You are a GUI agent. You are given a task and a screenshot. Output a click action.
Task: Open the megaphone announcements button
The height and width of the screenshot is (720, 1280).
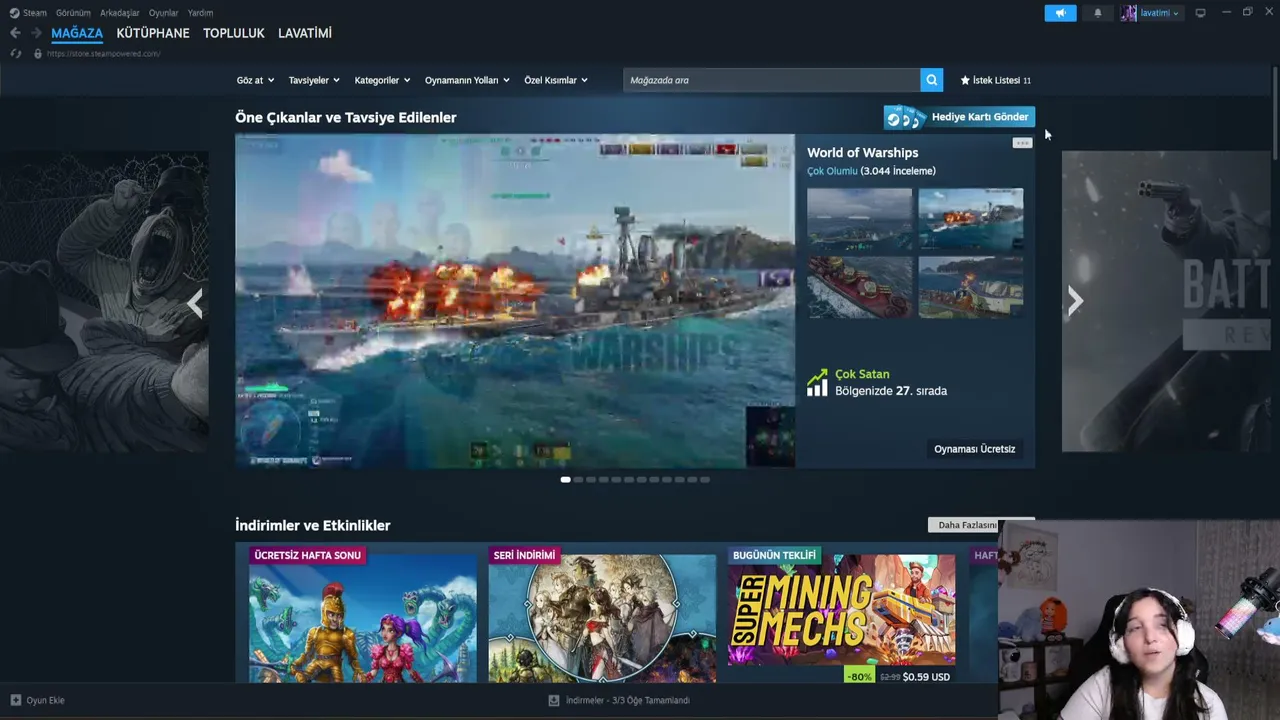point(1060,13)
